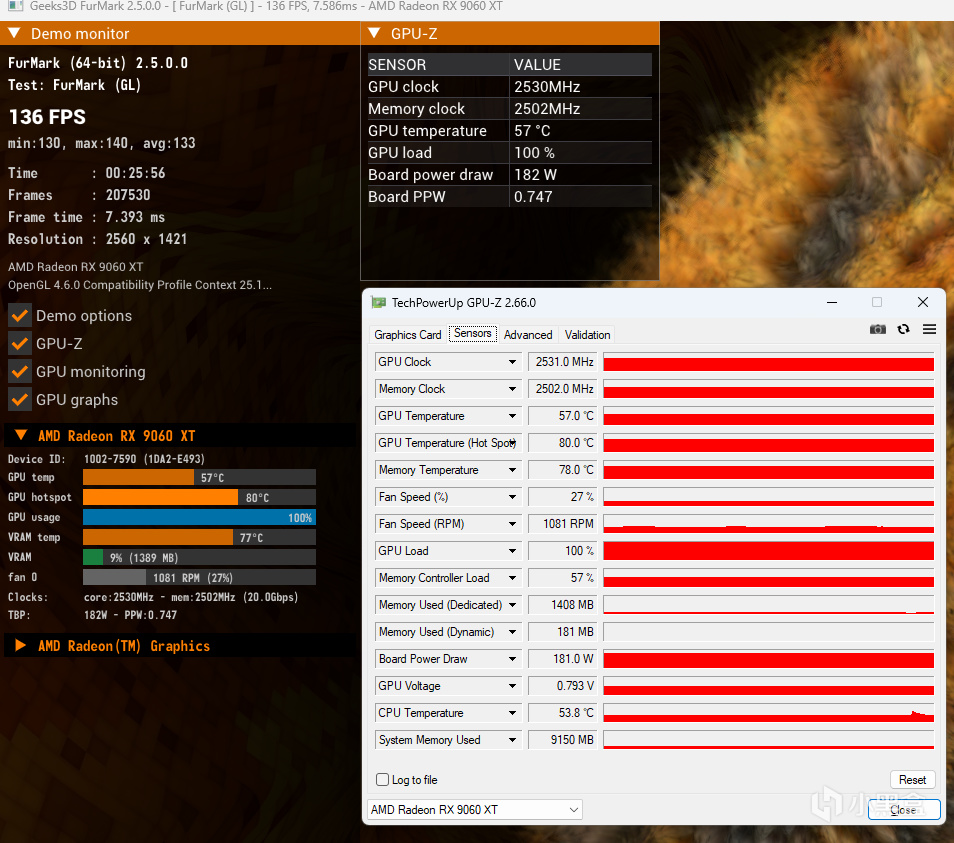Open the Fan Speed (RPM) dropdown arrow
954x843 pixels.
coord(512,524)
